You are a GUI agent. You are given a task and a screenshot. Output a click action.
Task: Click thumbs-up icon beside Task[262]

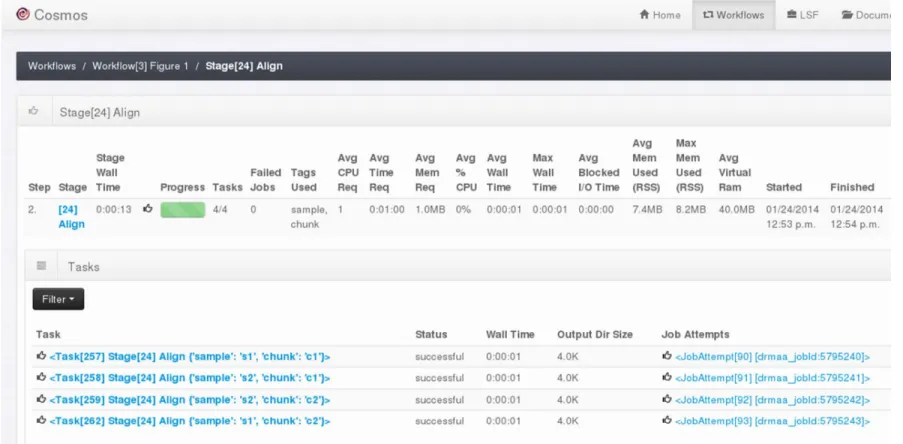(41, 420)
